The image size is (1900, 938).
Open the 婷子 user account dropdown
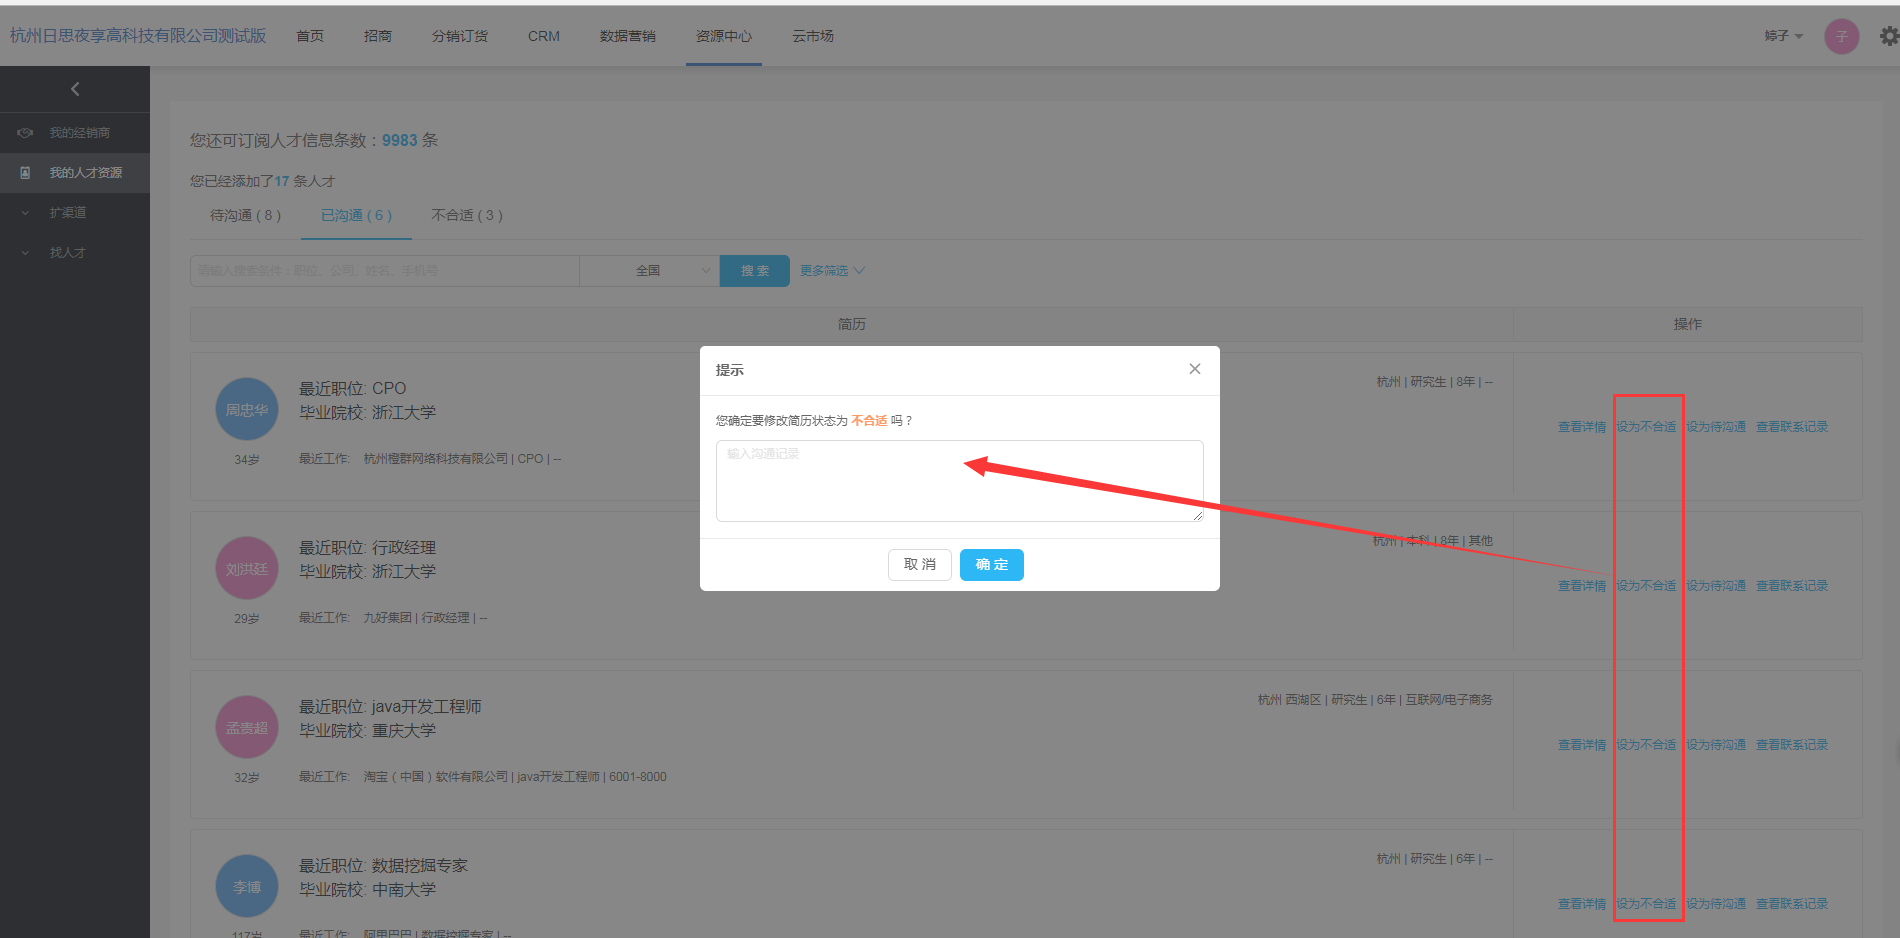pyautogui.click(x=1783, y=36)
